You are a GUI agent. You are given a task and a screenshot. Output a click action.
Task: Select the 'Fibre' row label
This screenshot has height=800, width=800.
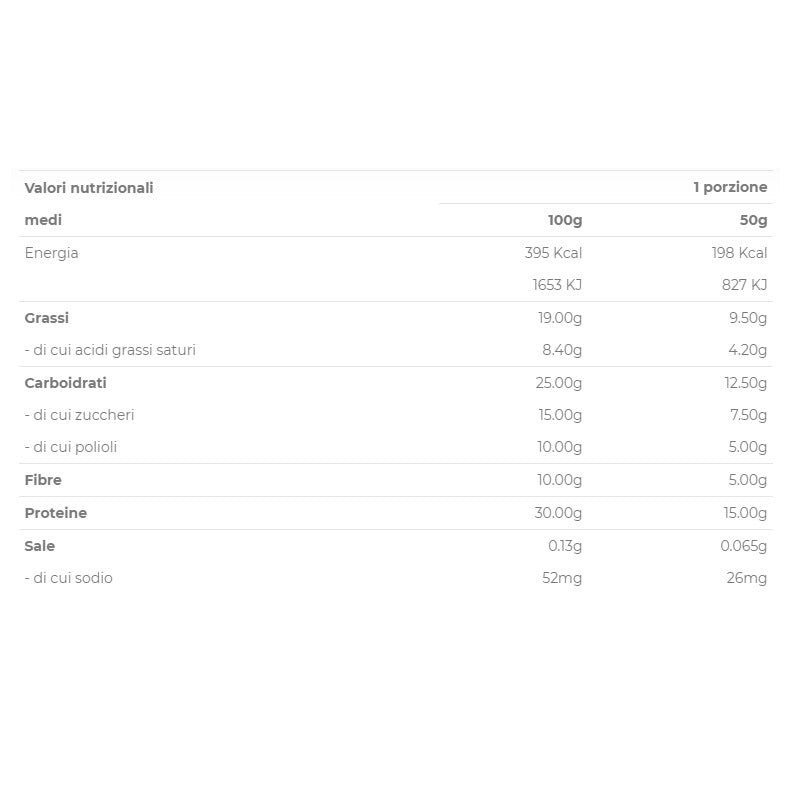point(43,480)
